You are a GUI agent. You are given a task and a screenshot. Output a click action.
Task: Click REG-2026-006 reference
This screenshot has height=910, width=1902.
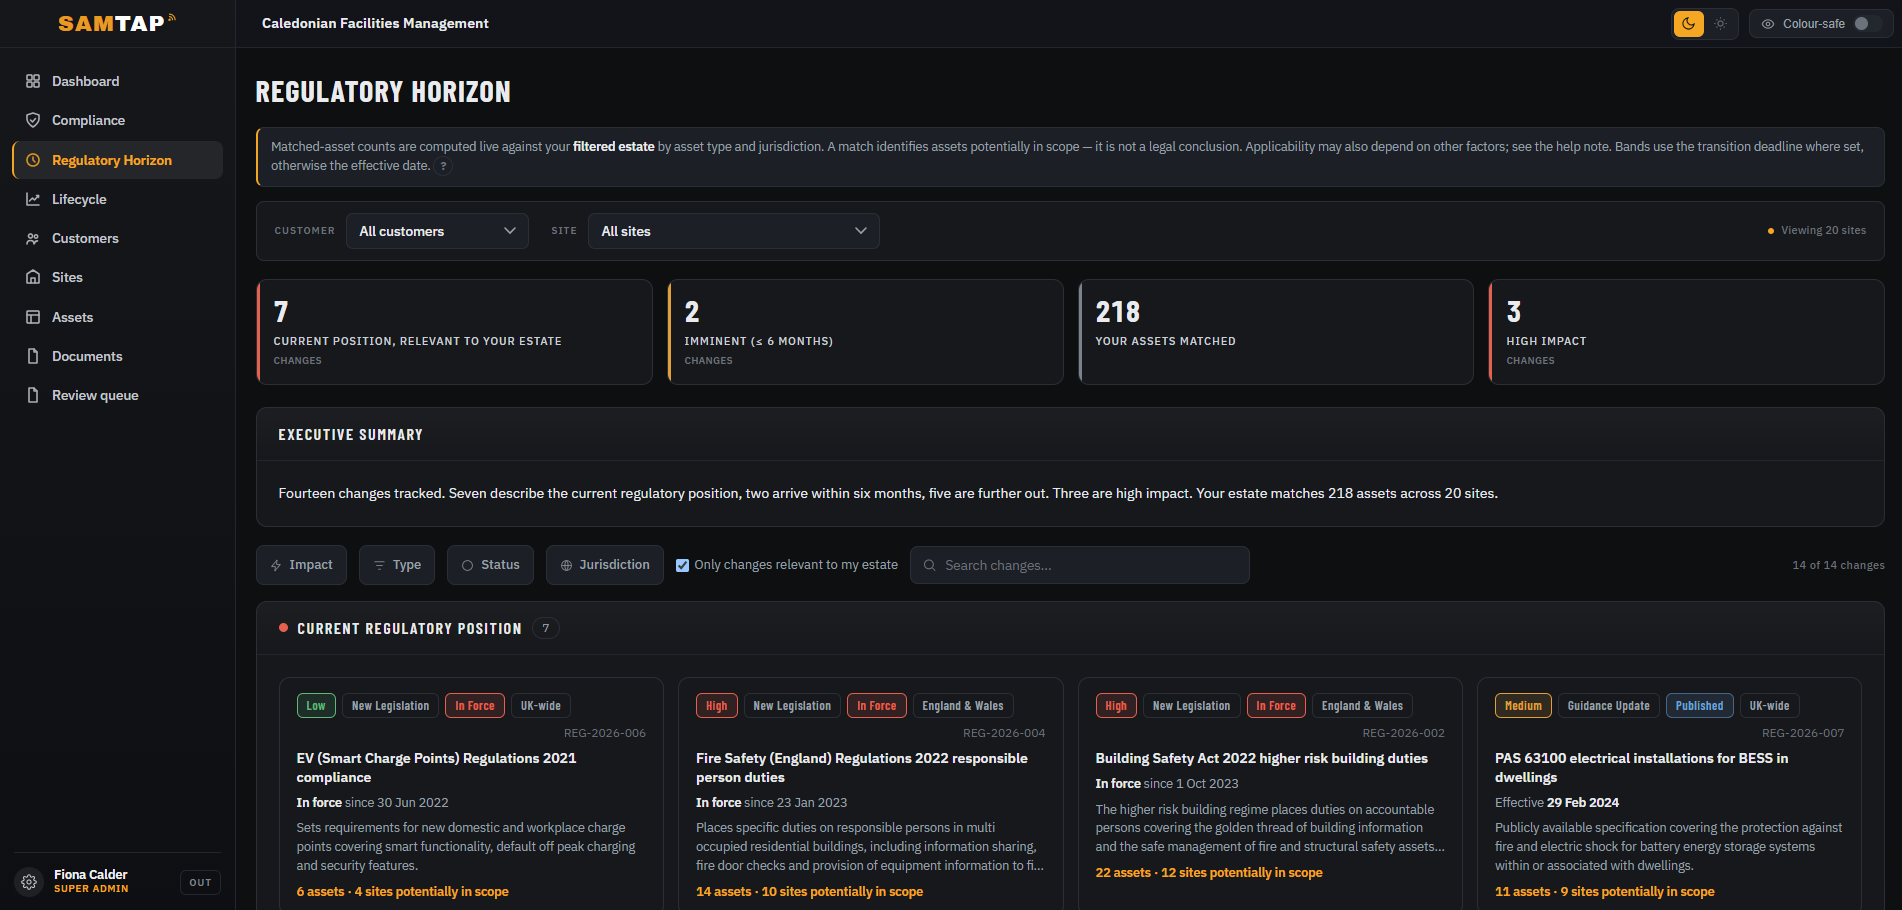[605, 733]
